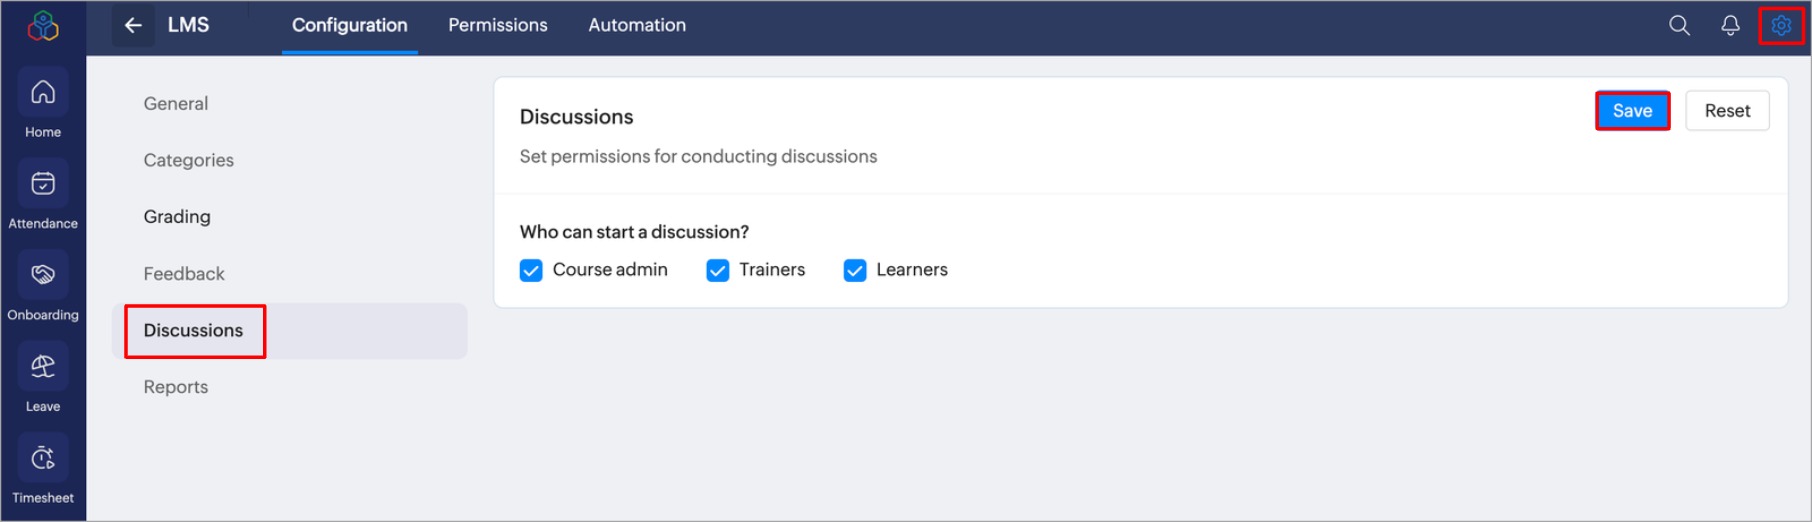Open the Leave umbrella icon
Viewport: 1812px width, 522px height.
coord(43,367)
